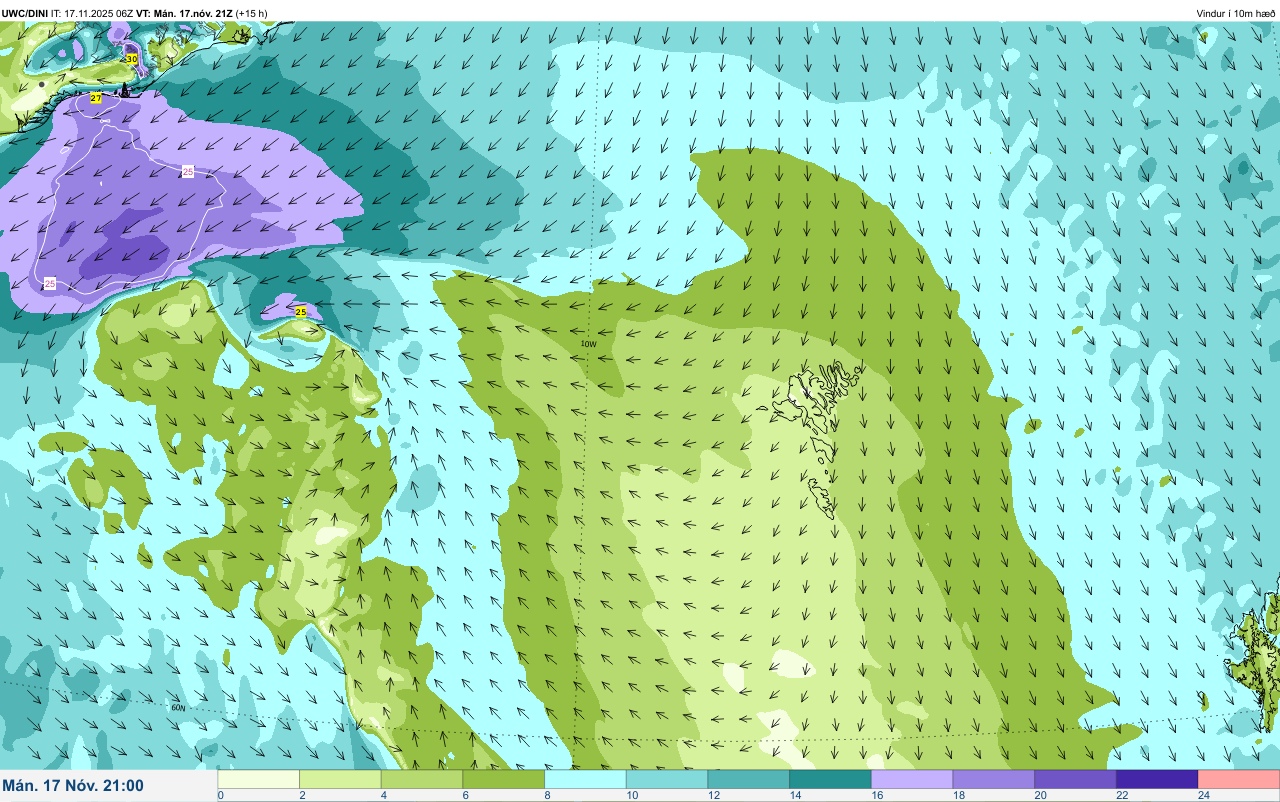Select the 2–4 light green legend swatch
The width and height of the screenshot is (1280, 802).
click(340, 779)
